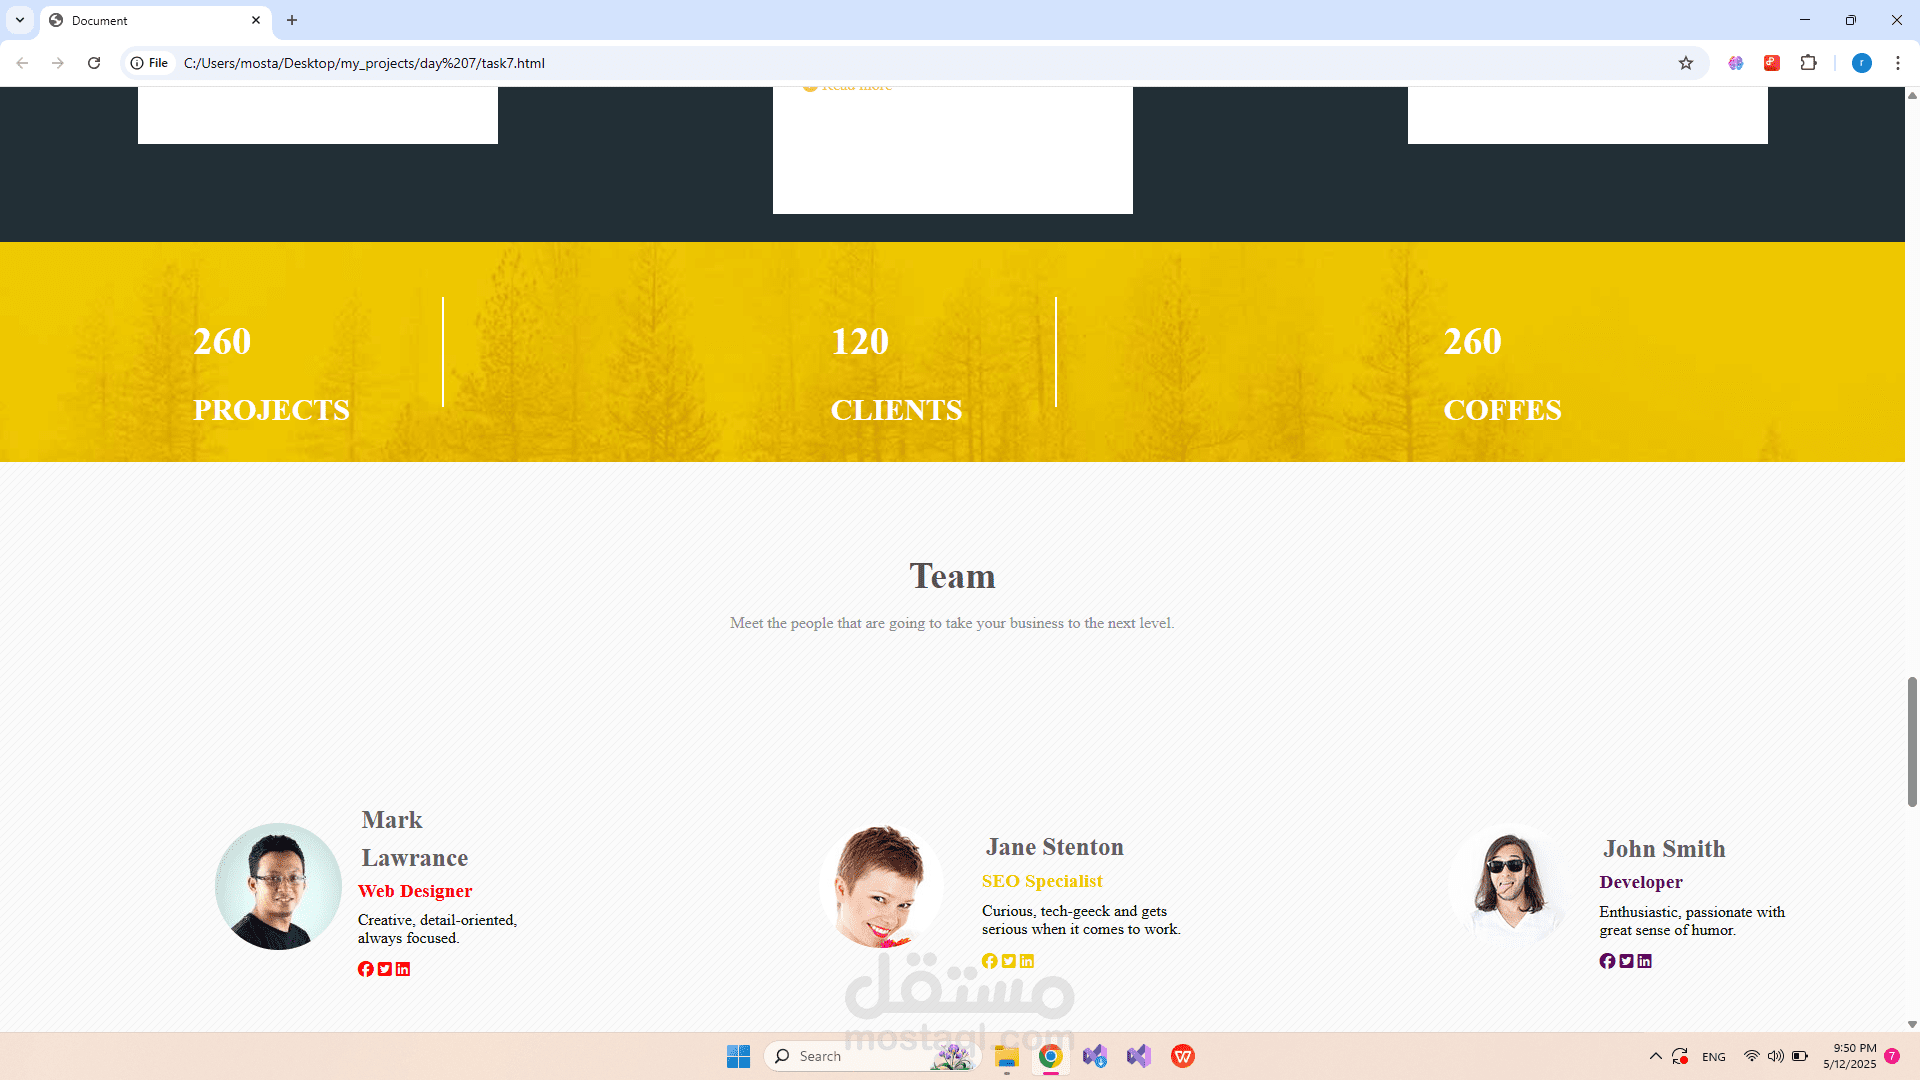Click Jane Stenton's profile photo
The width and height of the screenshot is (1920, 1080).
click(881, 887)
